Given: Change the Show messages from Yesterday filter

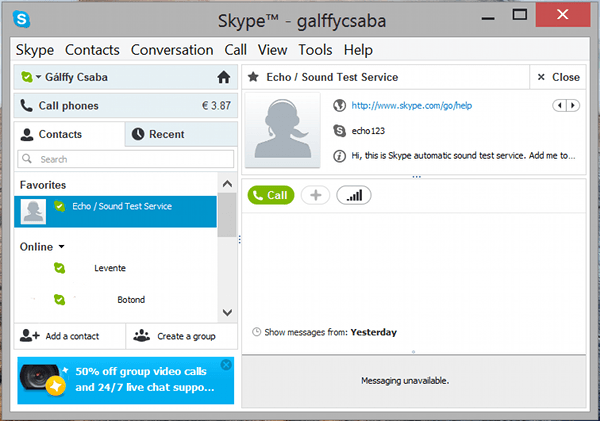Looking at the screenshot, I should (x=373, y=332).
